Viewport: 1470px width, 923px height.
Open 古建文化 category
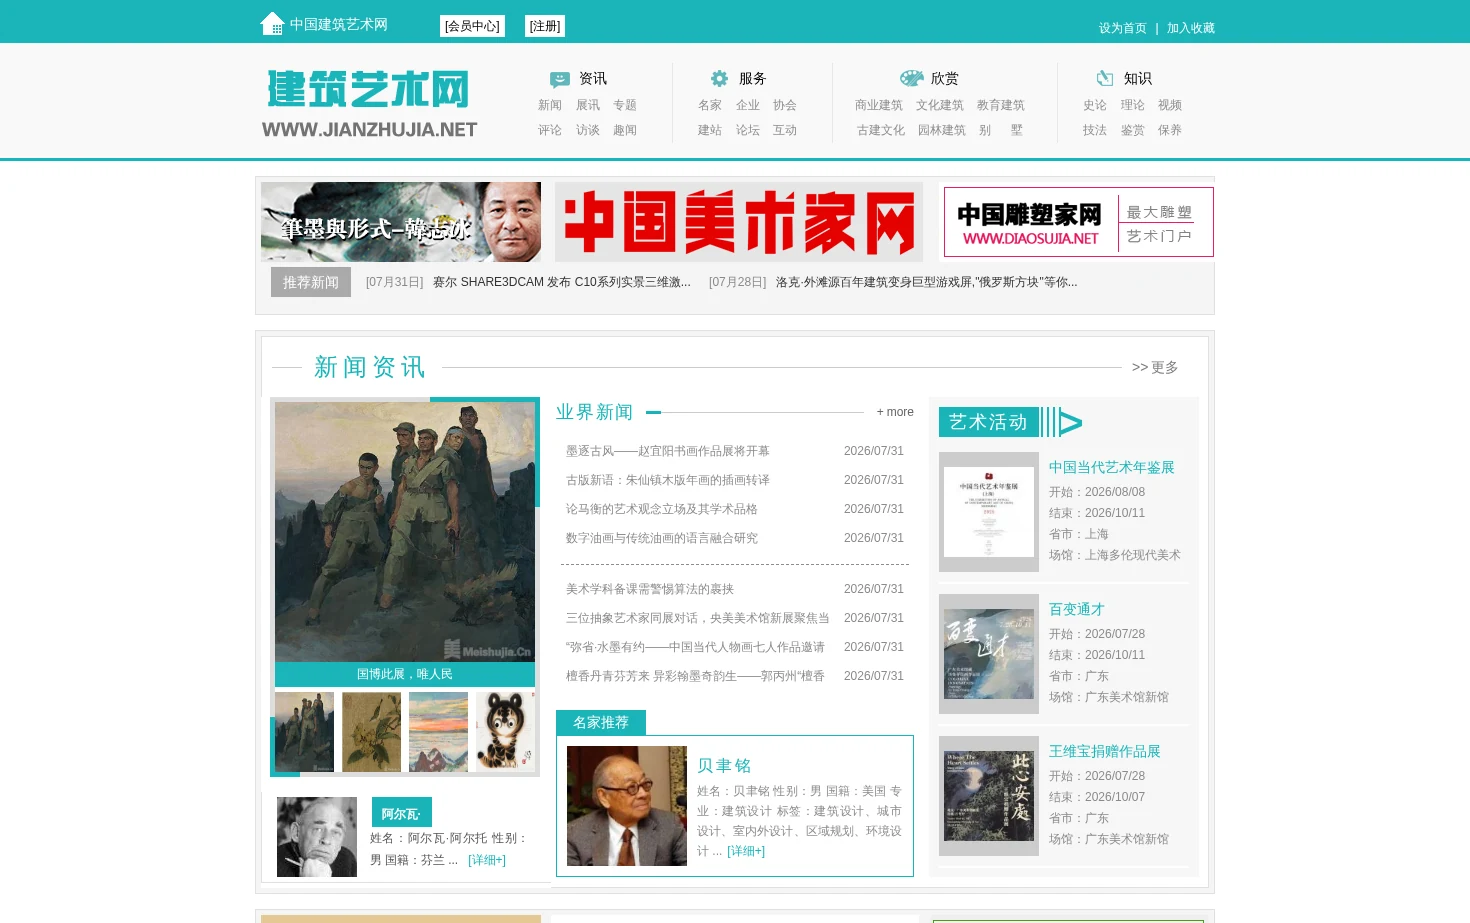tap(881, 130)
